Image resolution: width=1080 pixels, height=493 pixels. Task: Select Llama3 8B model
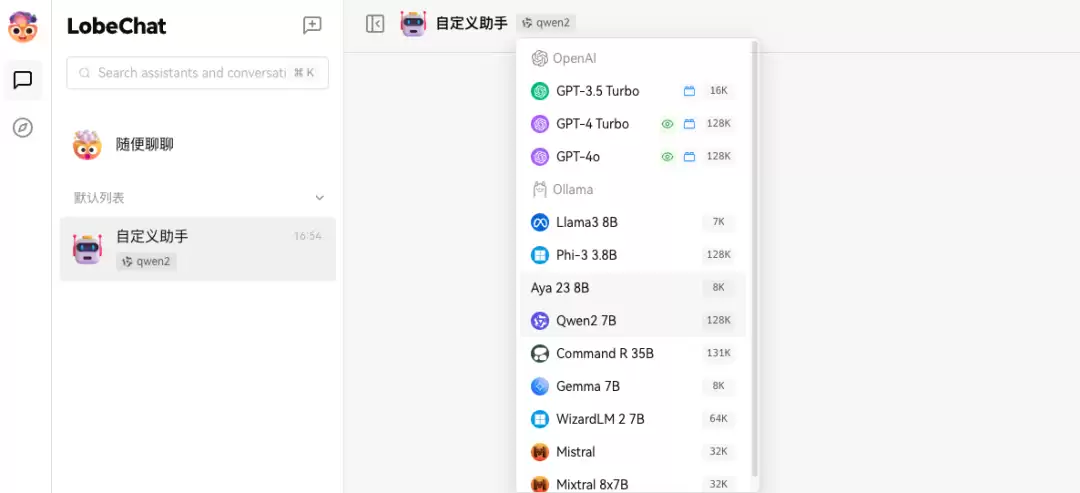632,222
